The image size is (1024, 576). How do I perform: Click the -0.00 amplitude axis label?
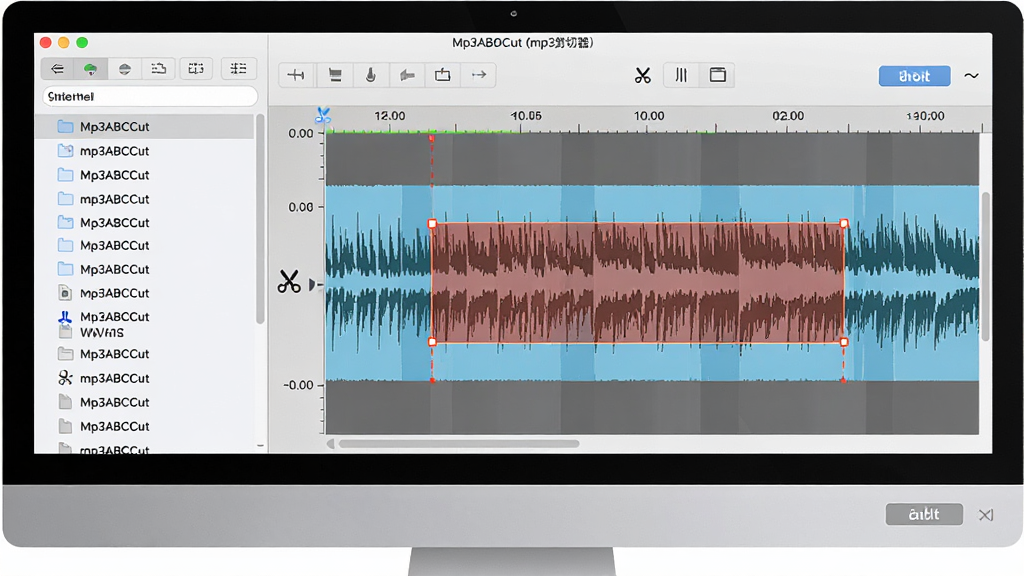(x=298, y=385)
